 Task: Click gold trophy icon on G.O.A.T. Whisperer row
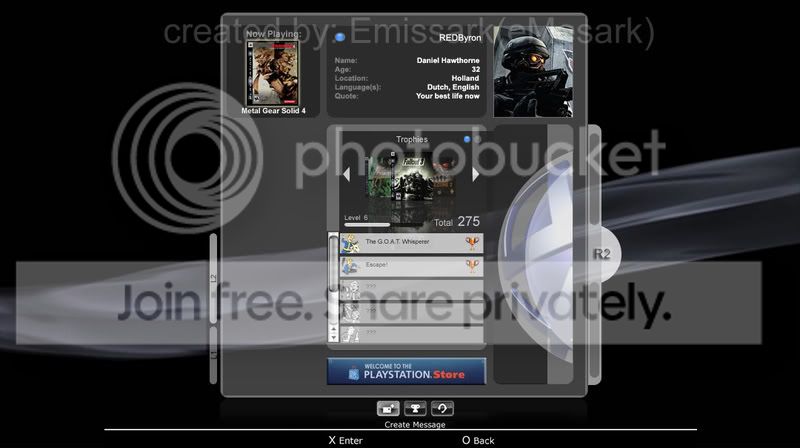tap(472, 243)
